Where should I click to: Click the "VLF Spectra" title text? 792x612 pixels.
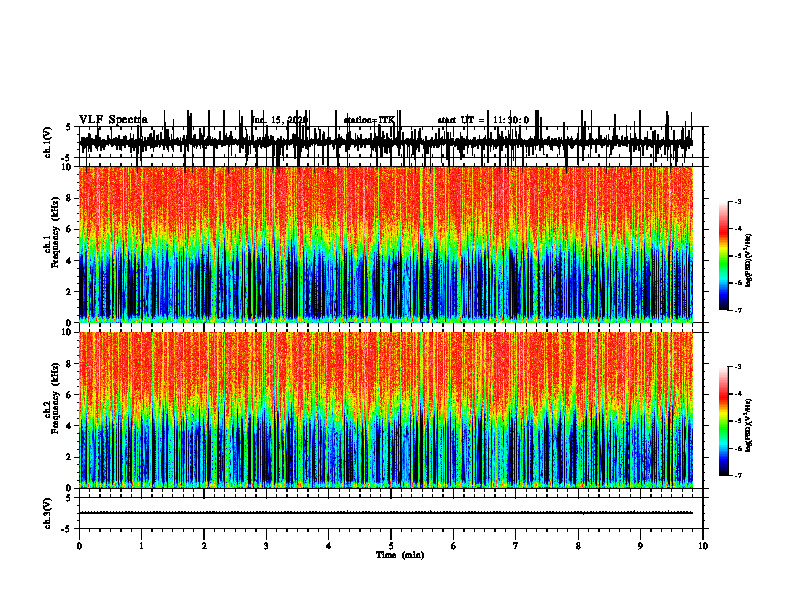pos(113,120)
